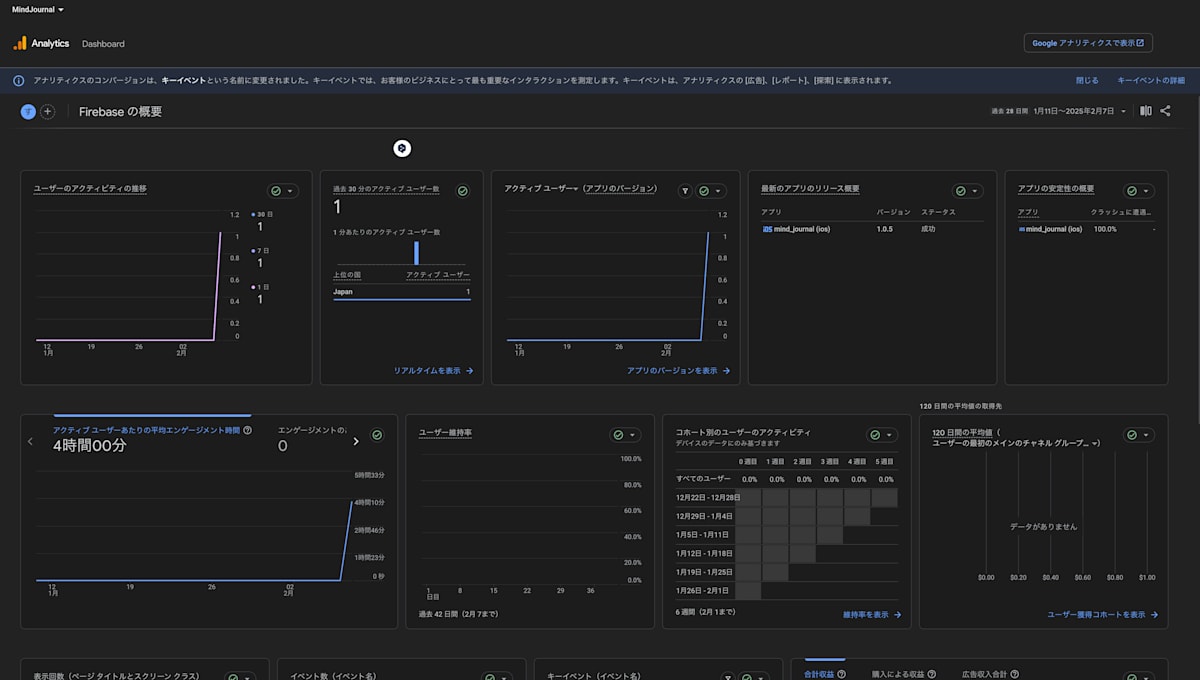
Task: Click the Firebase の概要 page title
Action: pos(120,111)
